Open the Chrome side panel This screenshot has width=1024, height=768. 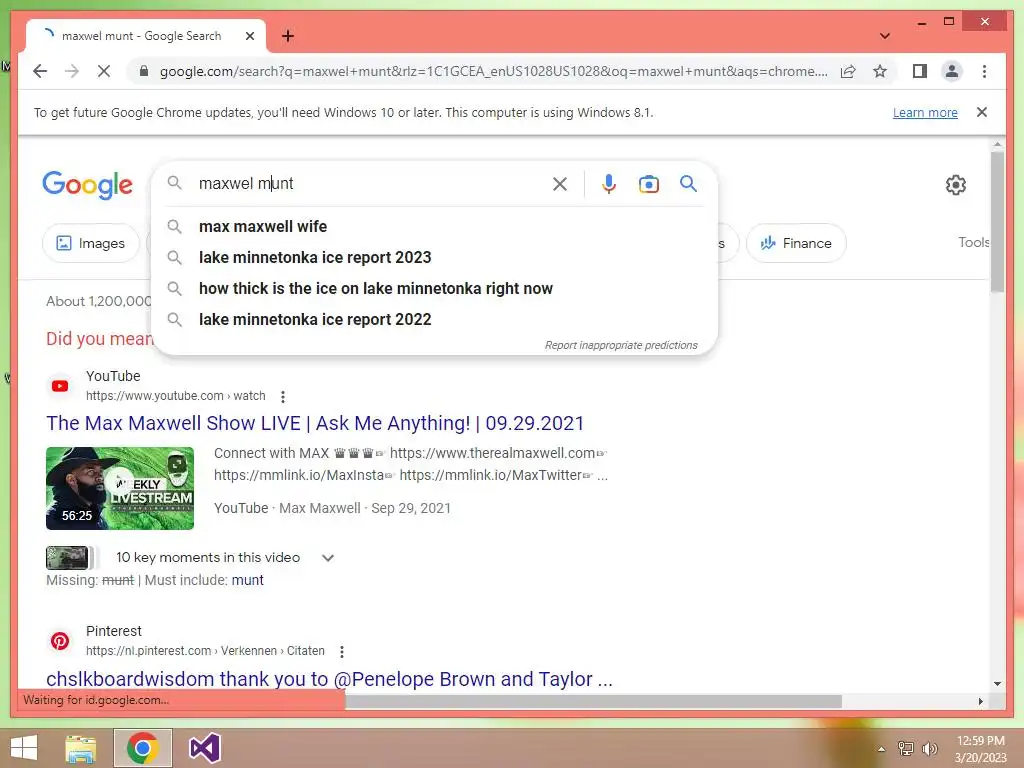tap(920, 71)
